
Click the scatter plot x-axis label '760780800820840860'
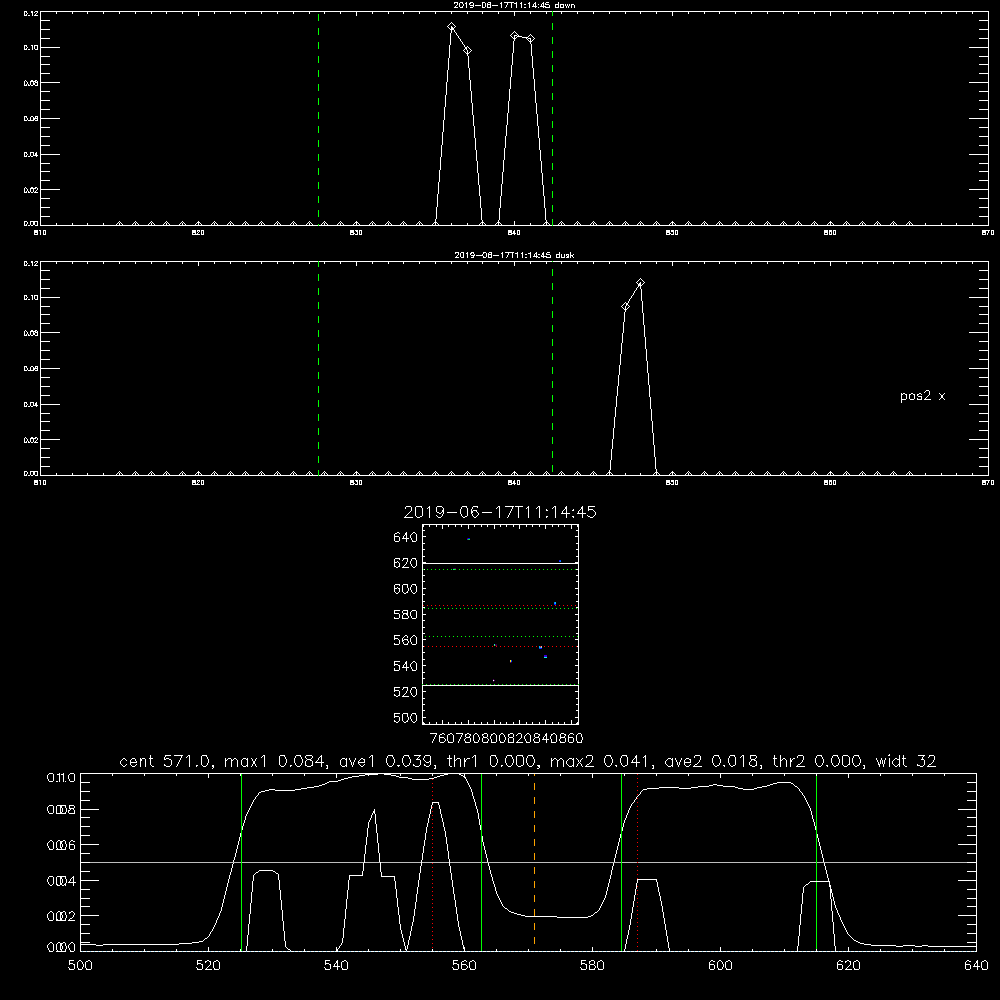click(x=506, y=738)
